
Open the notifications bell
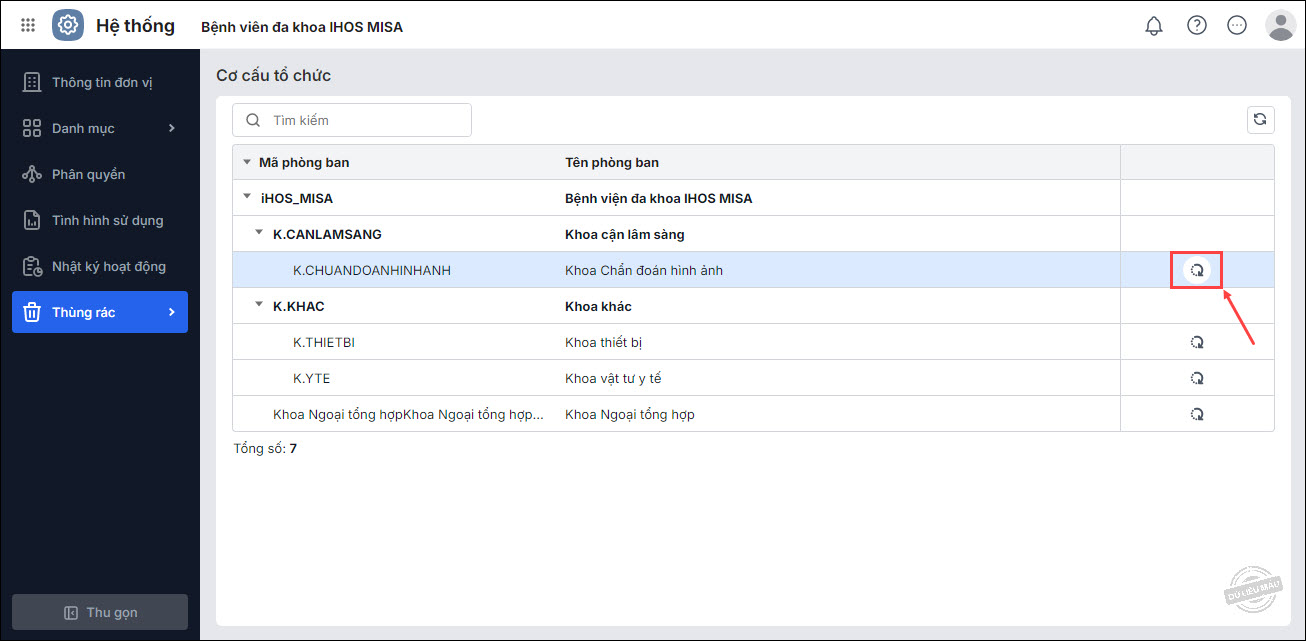tap(1154, 25)
